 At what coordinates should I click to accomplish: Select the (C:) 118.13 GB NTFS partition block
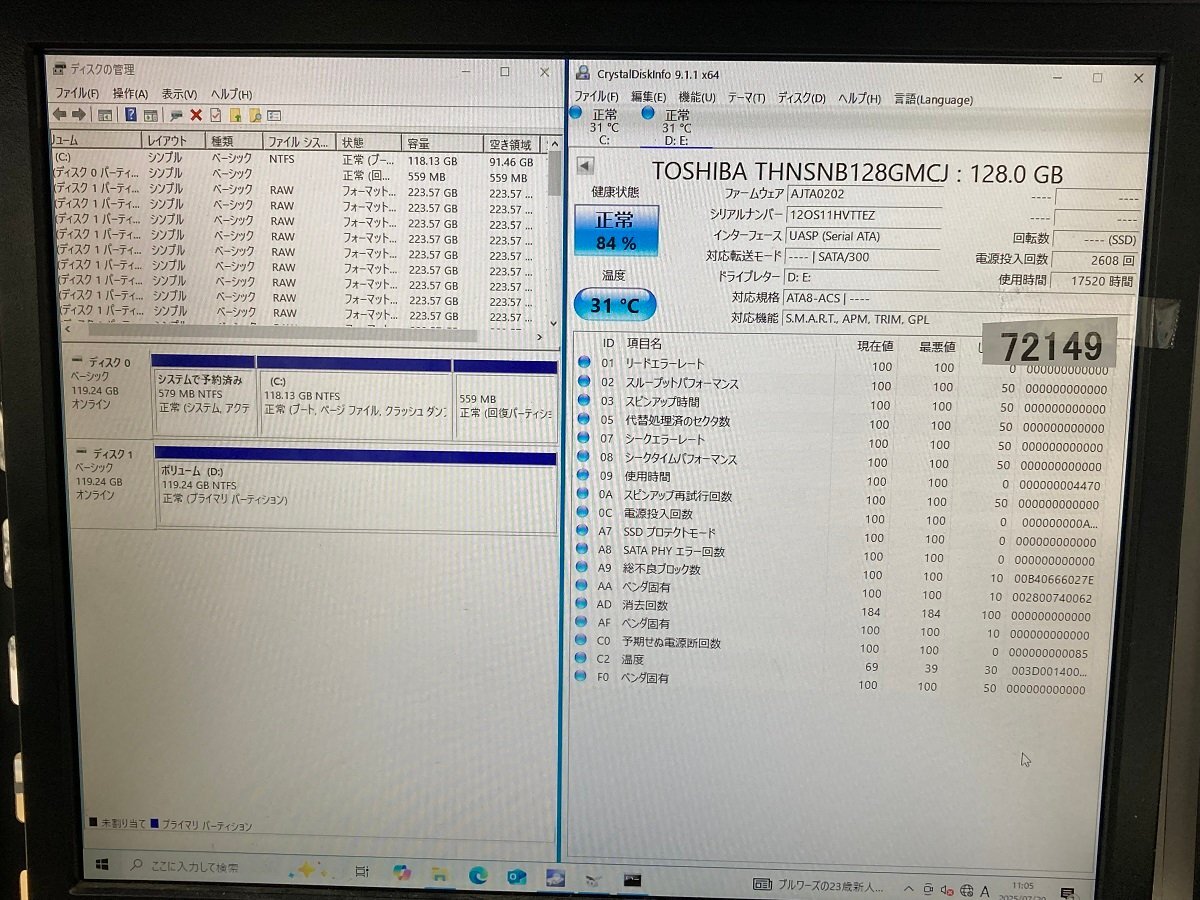pyautogui.click(x=355, y=397)
